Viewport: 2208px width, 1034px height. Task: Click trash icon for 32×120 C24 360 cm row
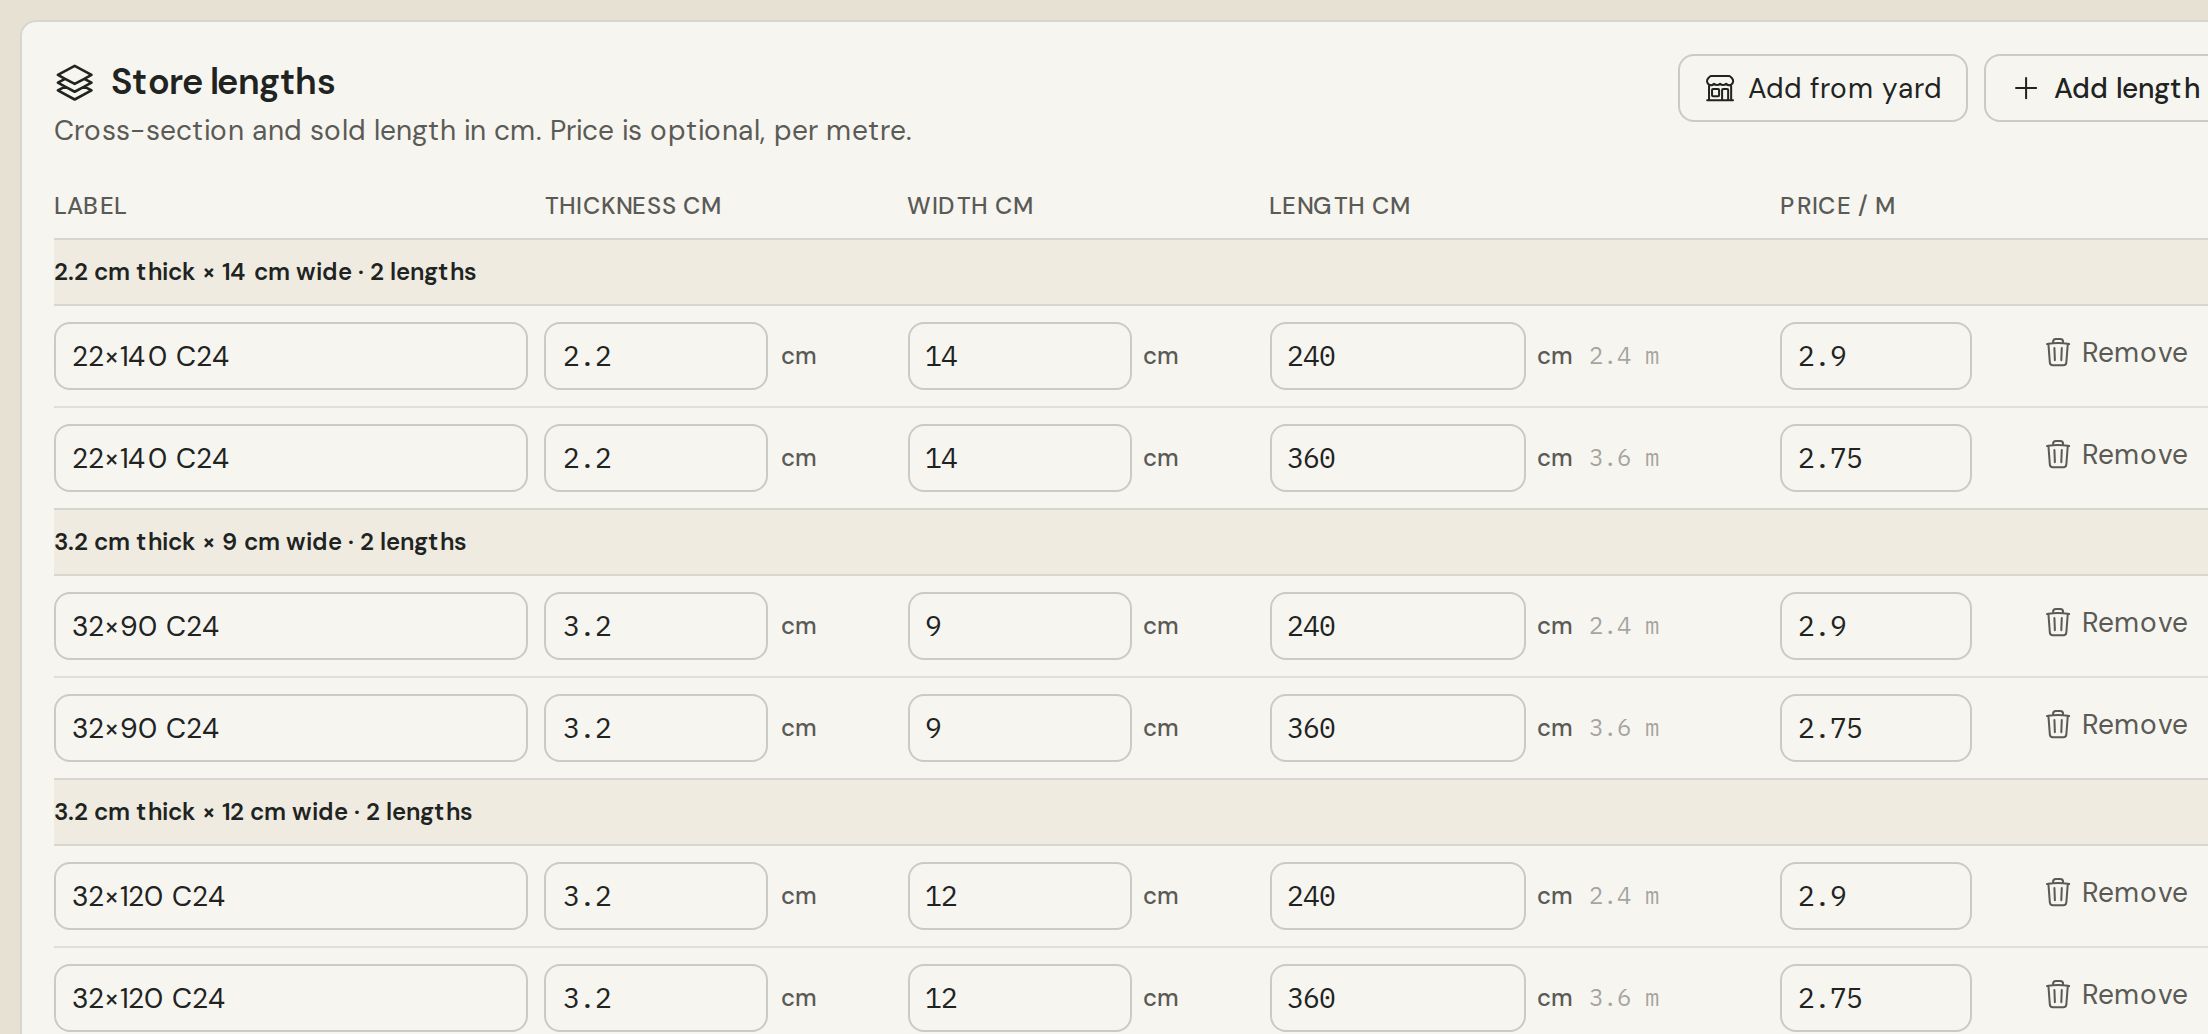click(2057, 995)
